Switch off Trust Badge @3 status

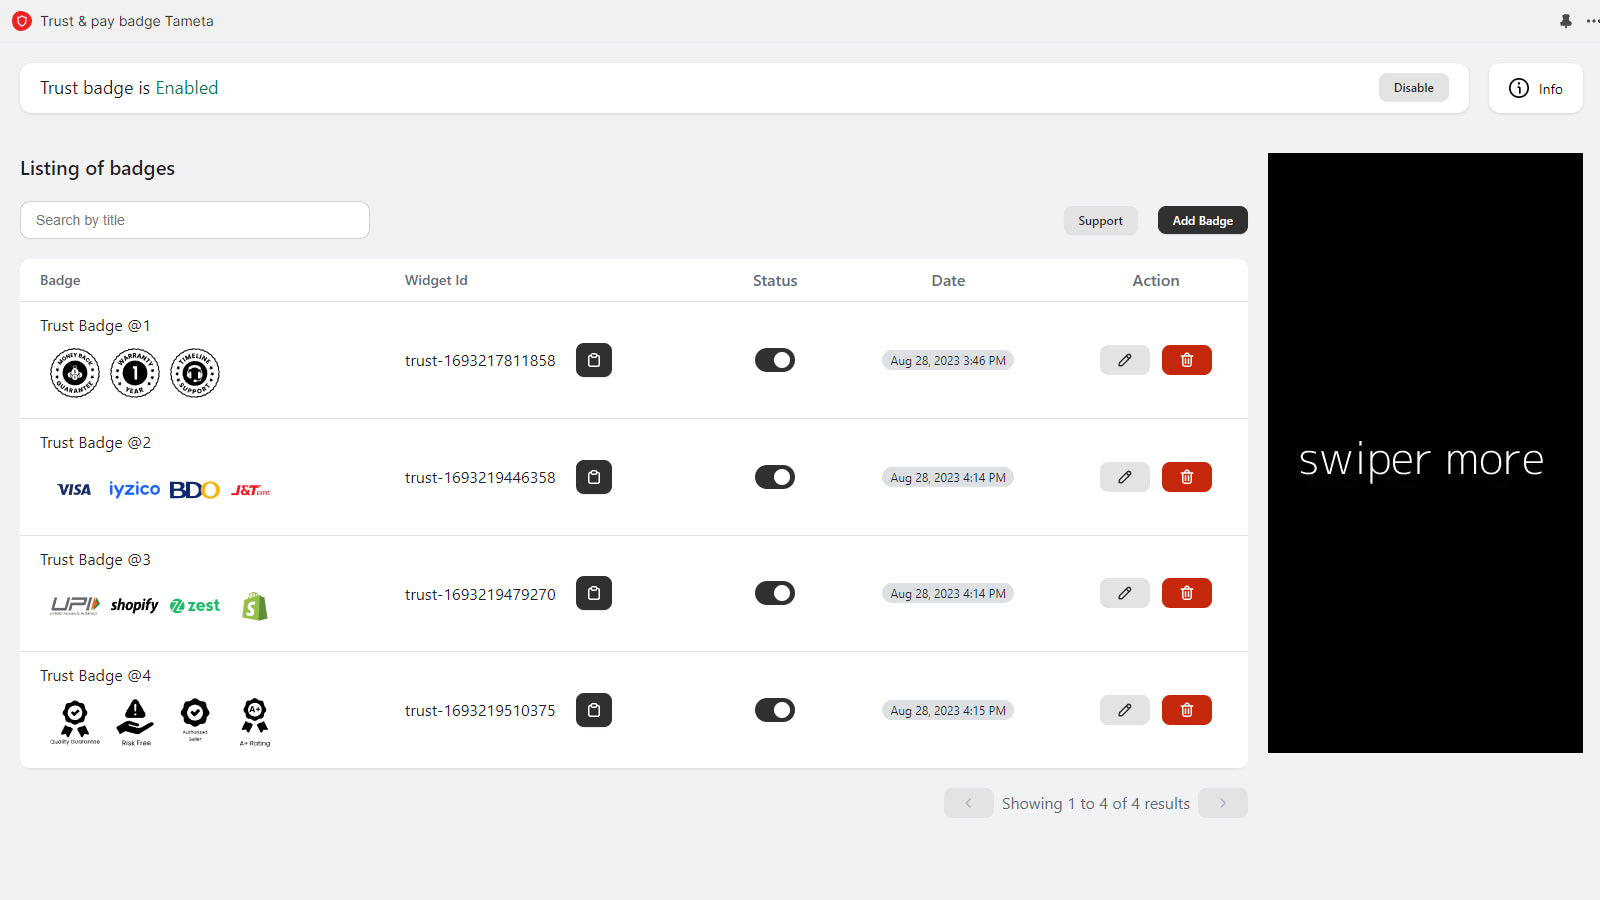pos(774,593)
